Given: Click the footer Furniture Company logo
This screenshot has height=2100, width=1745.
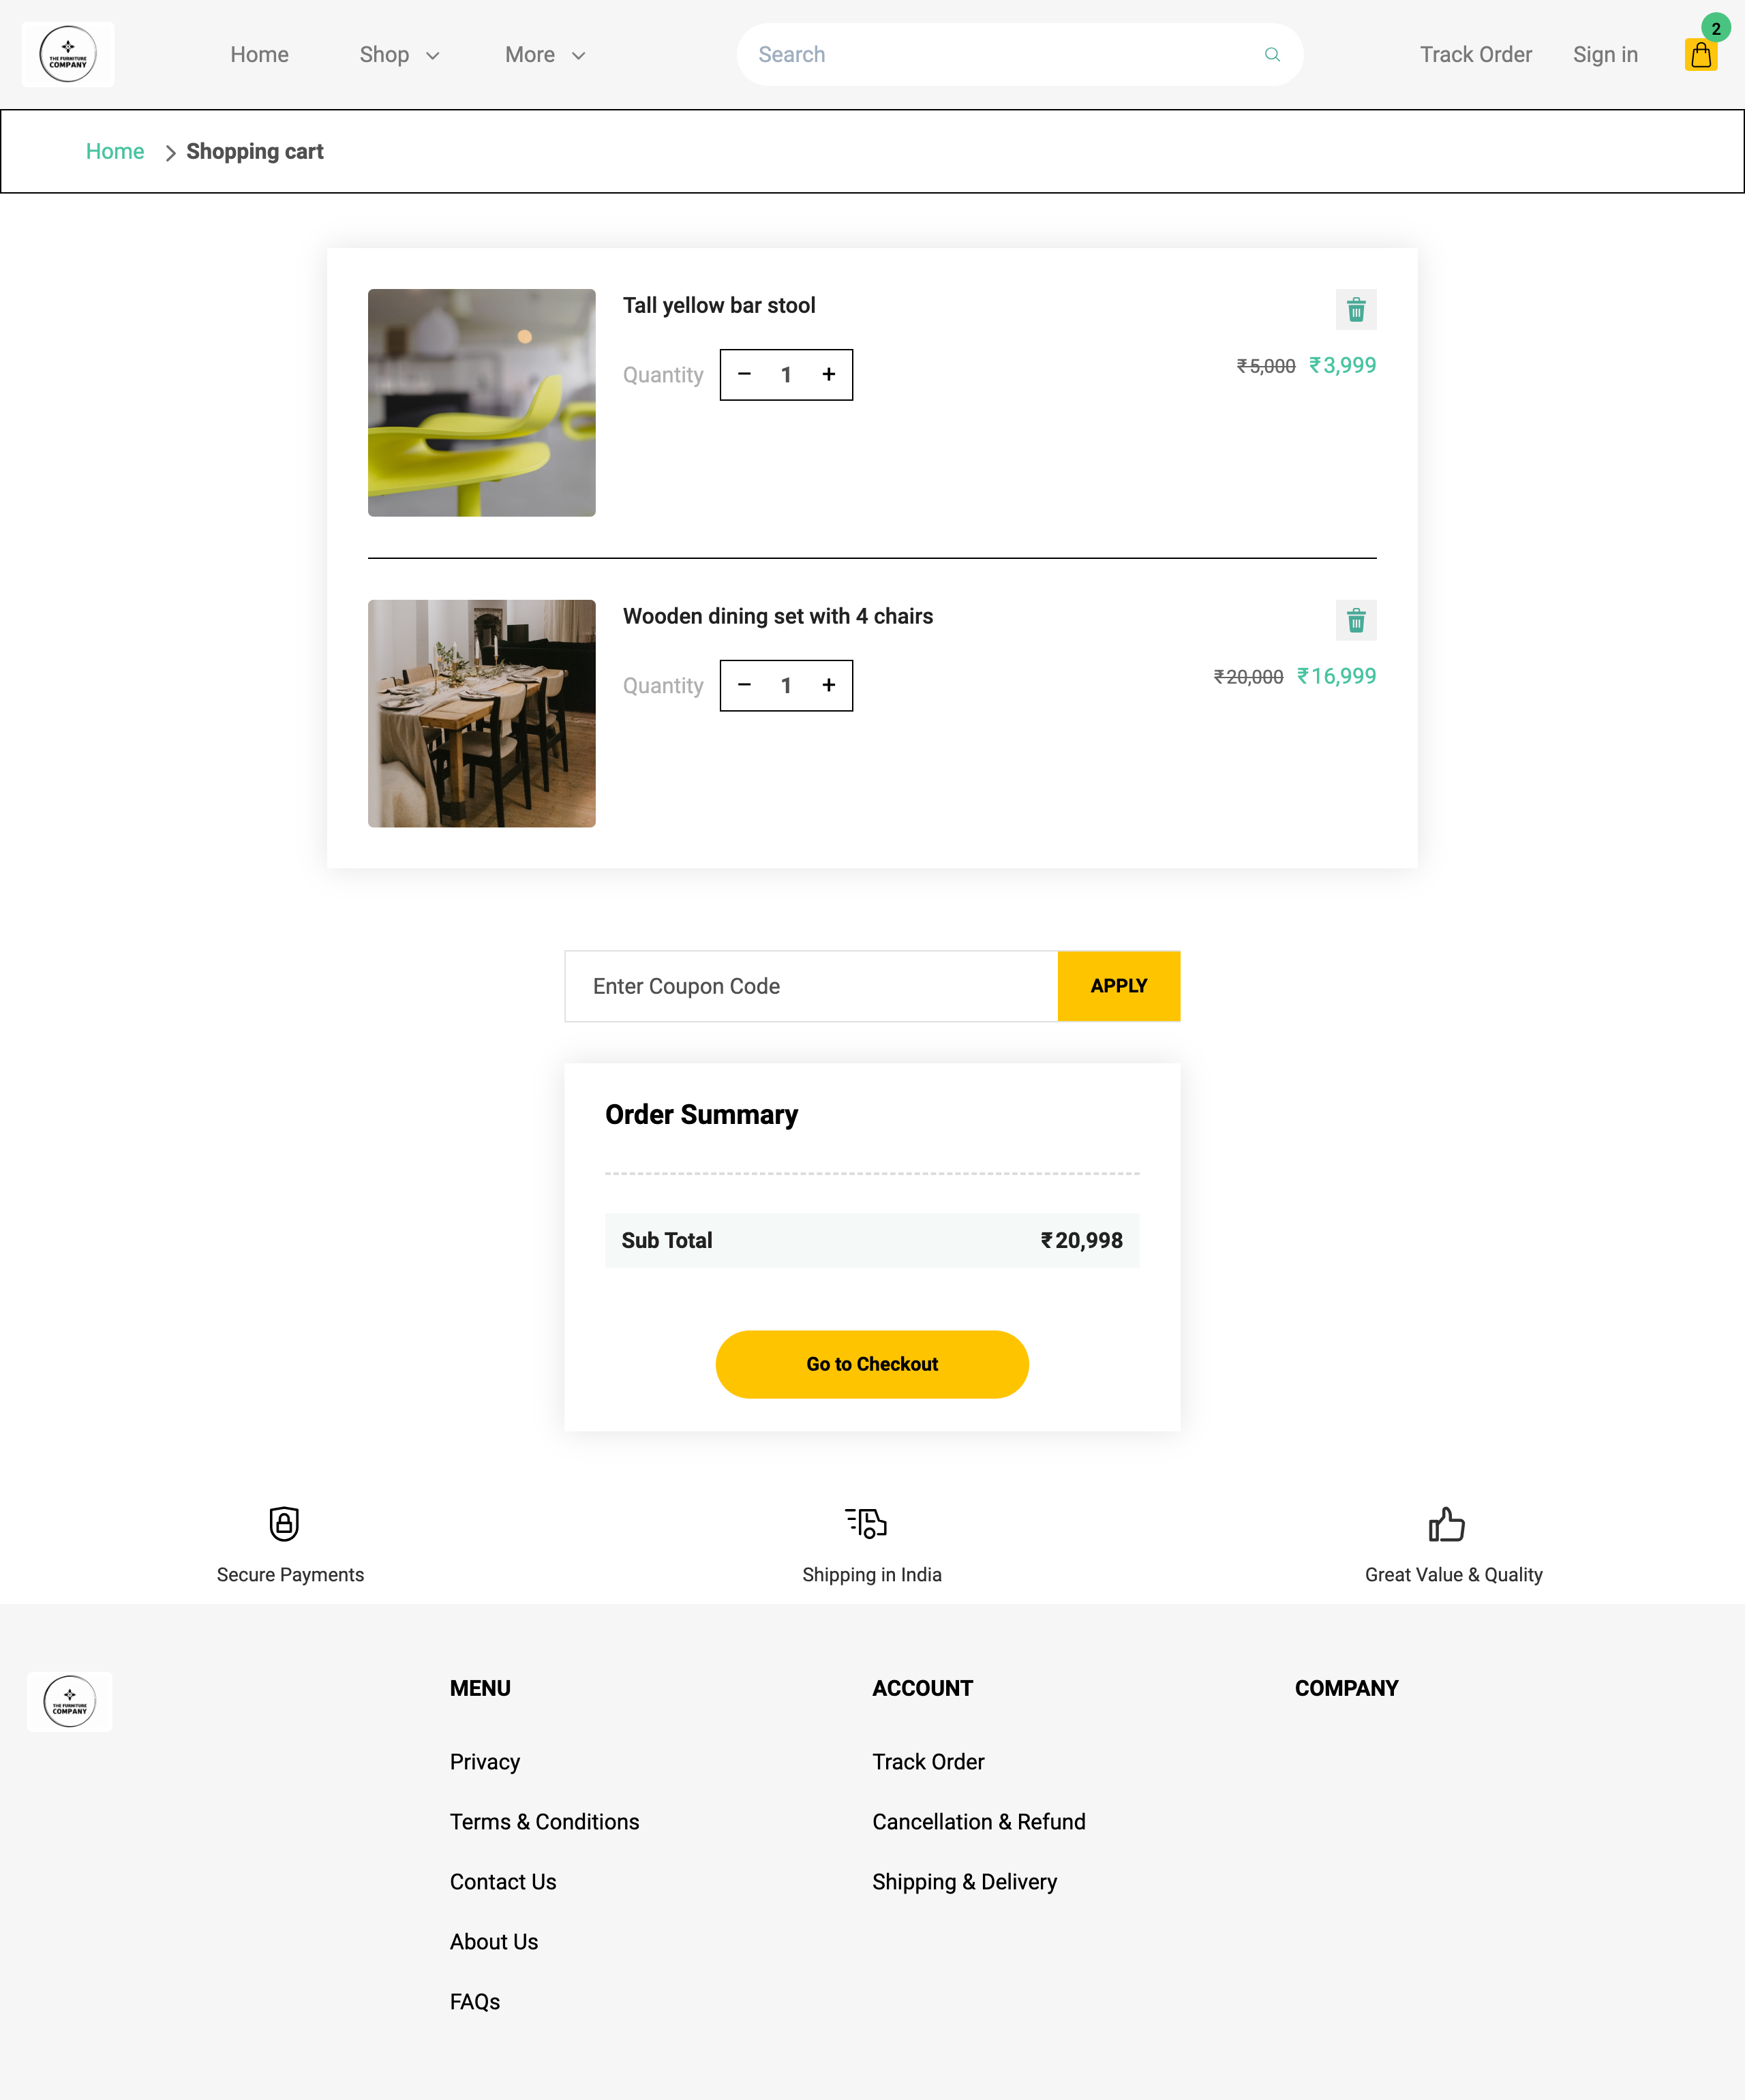Looking at the screenshot, I should [x=69, y=1701].
